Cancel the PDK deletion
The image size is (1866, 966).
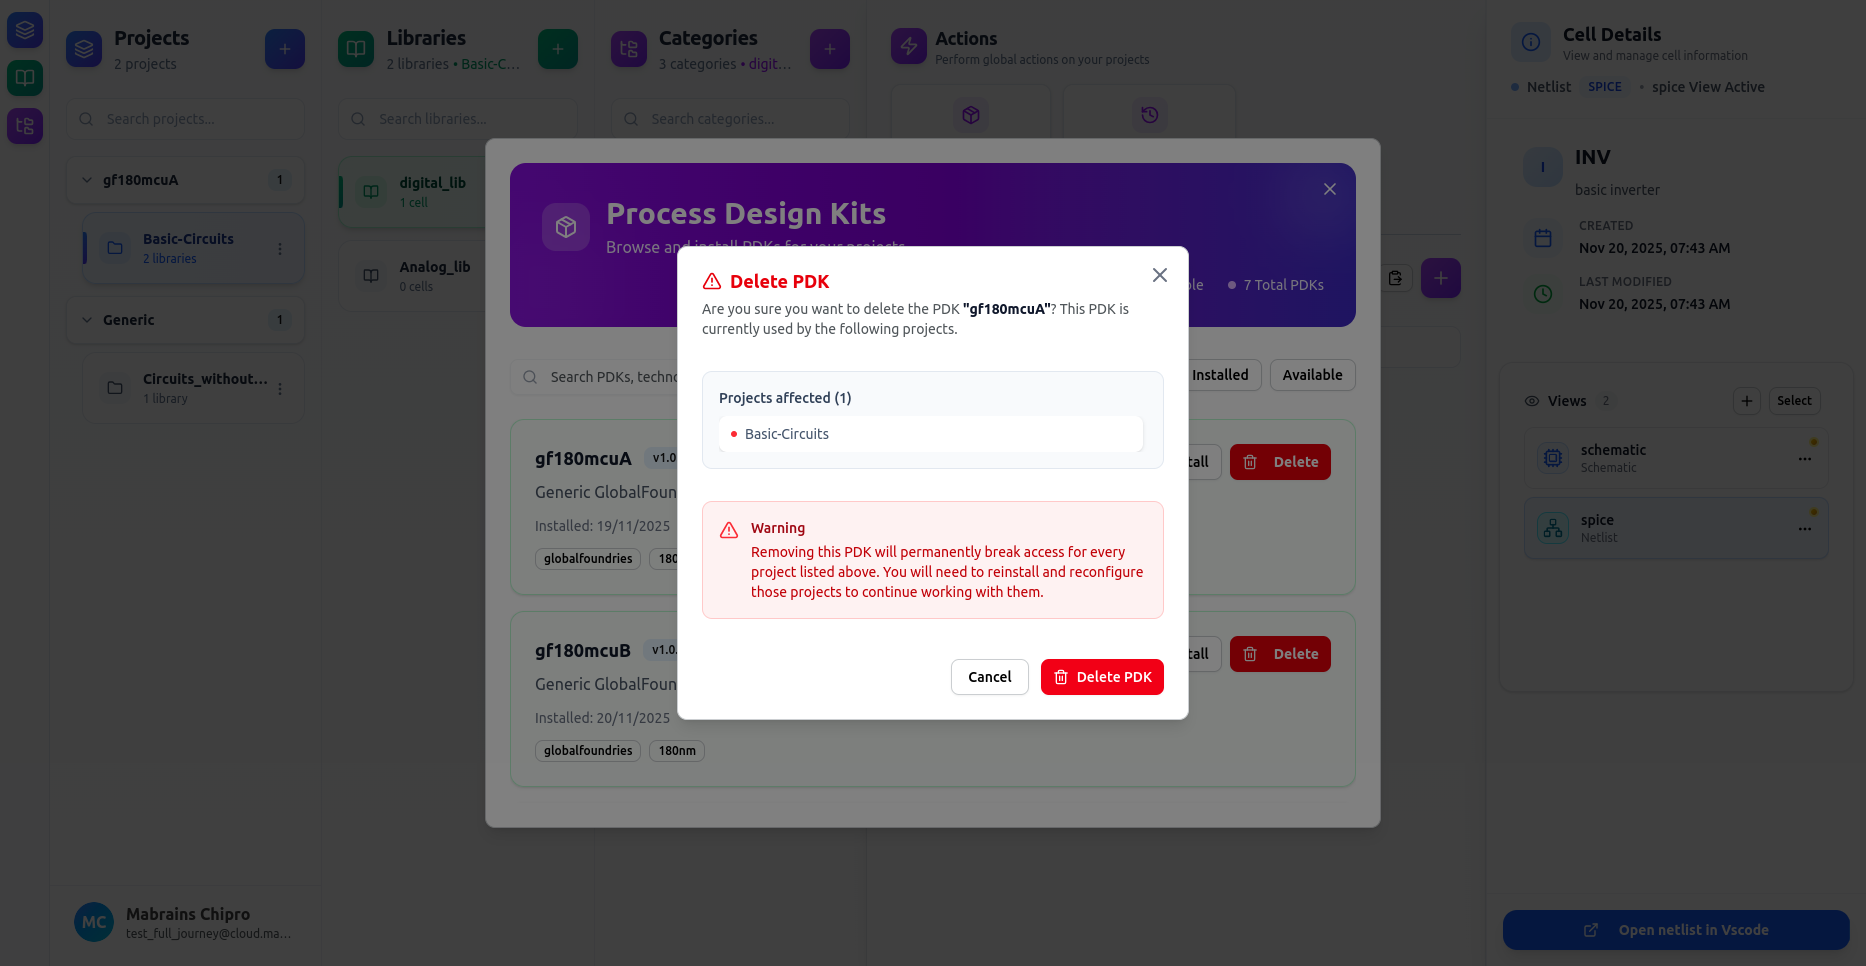[x=989, y=677]
